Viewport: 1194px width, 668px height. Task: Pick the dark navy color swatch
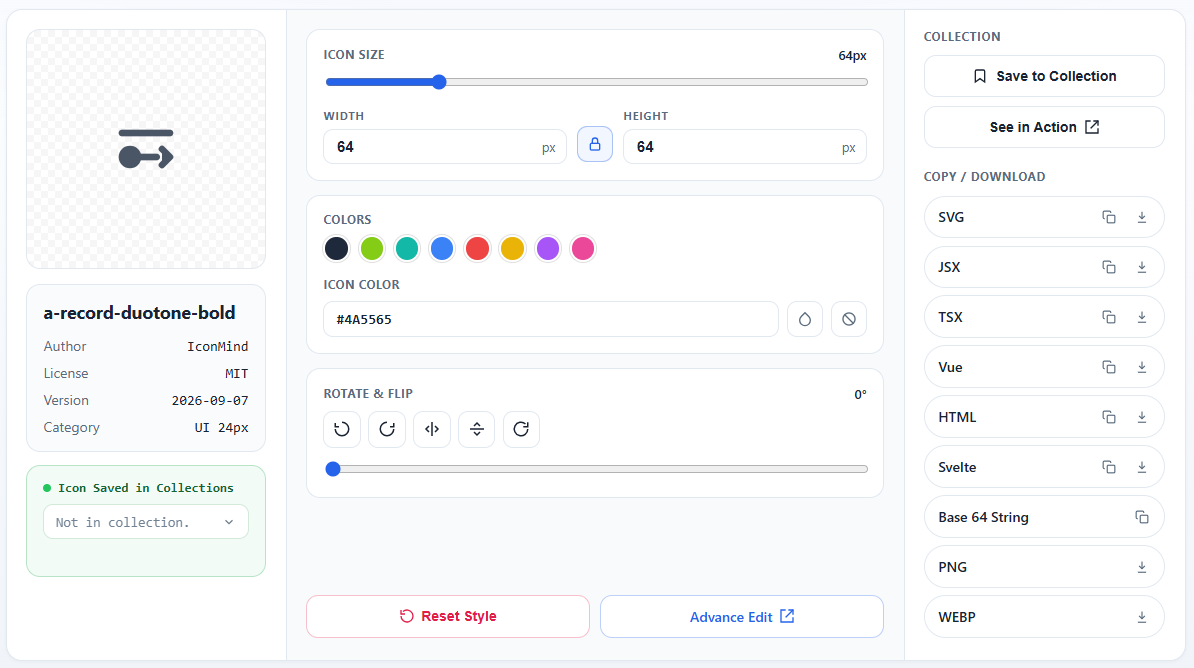337,248
